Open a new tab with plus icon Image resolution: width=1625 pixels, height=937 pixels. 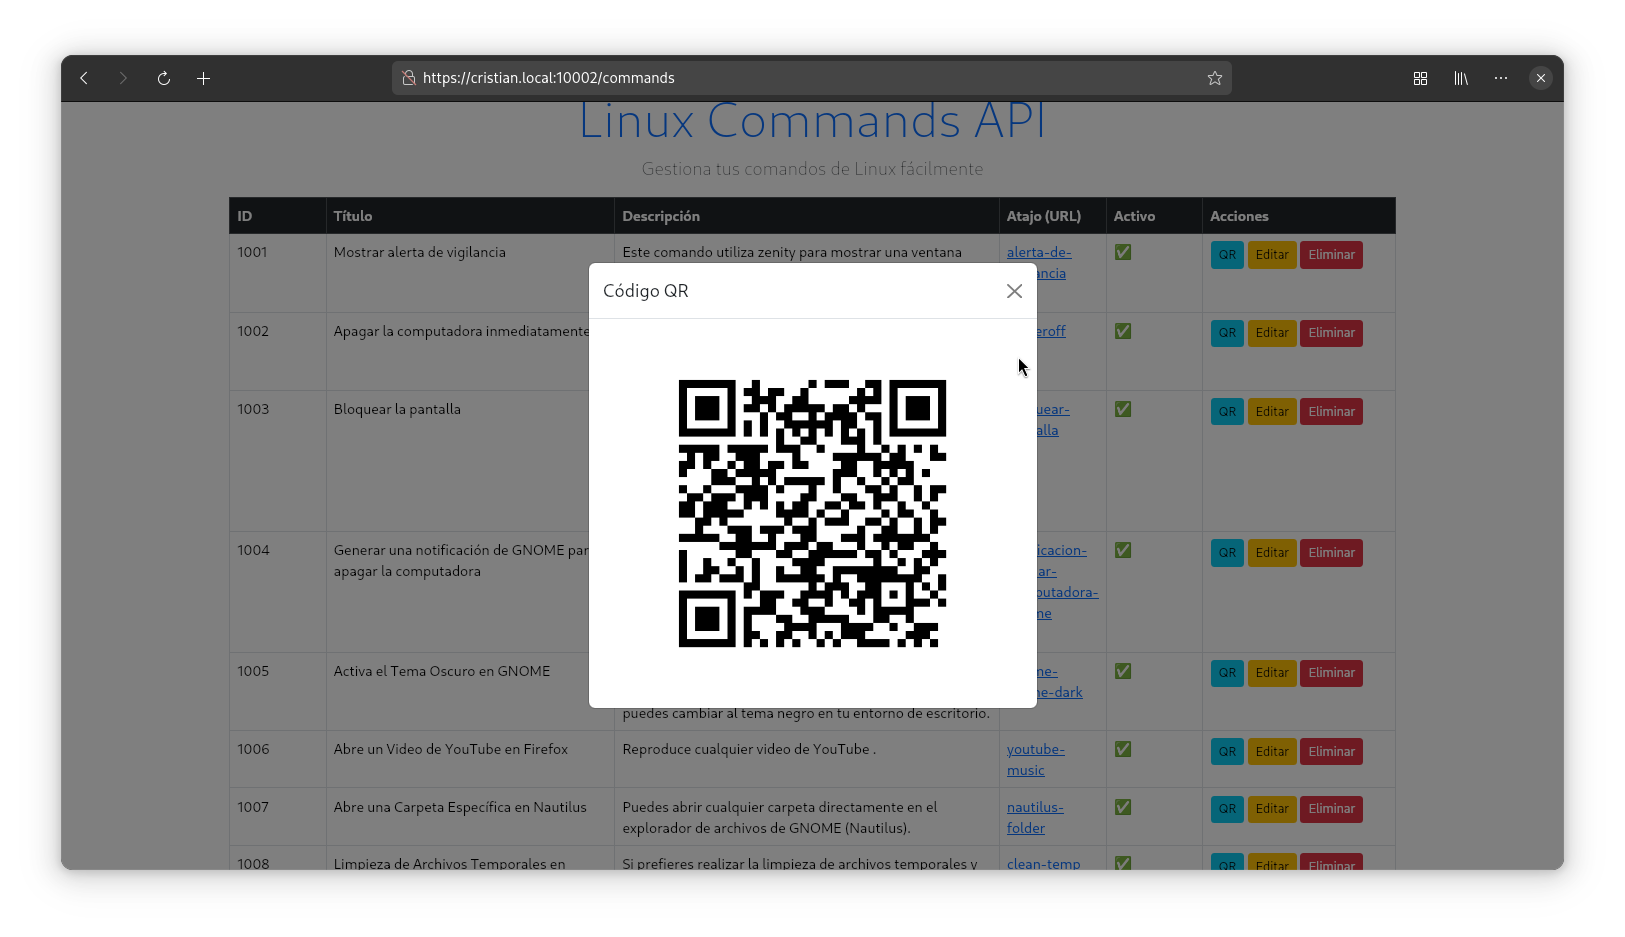(x=203, y=78)
